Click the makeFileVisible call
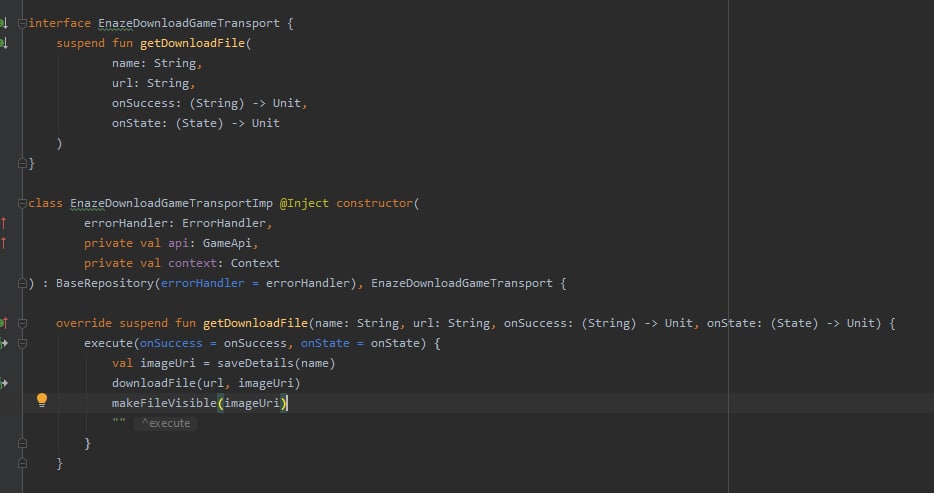This screenshot has height=493, width=934. 164,403
